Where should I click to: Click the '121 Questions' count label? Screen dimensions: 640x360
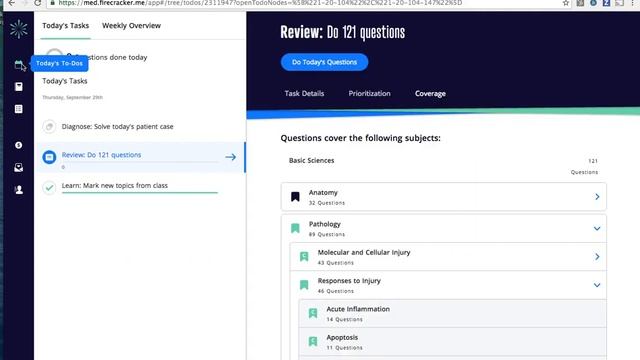[584, 167]
